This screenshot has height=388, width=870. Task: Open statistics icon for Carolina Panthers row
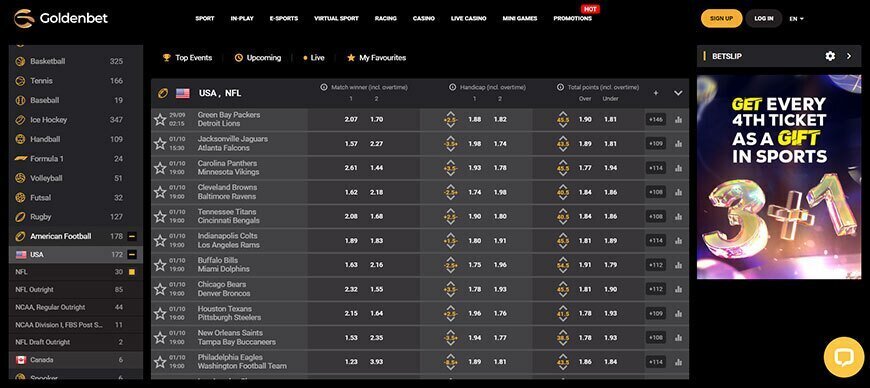pos(678,168)
